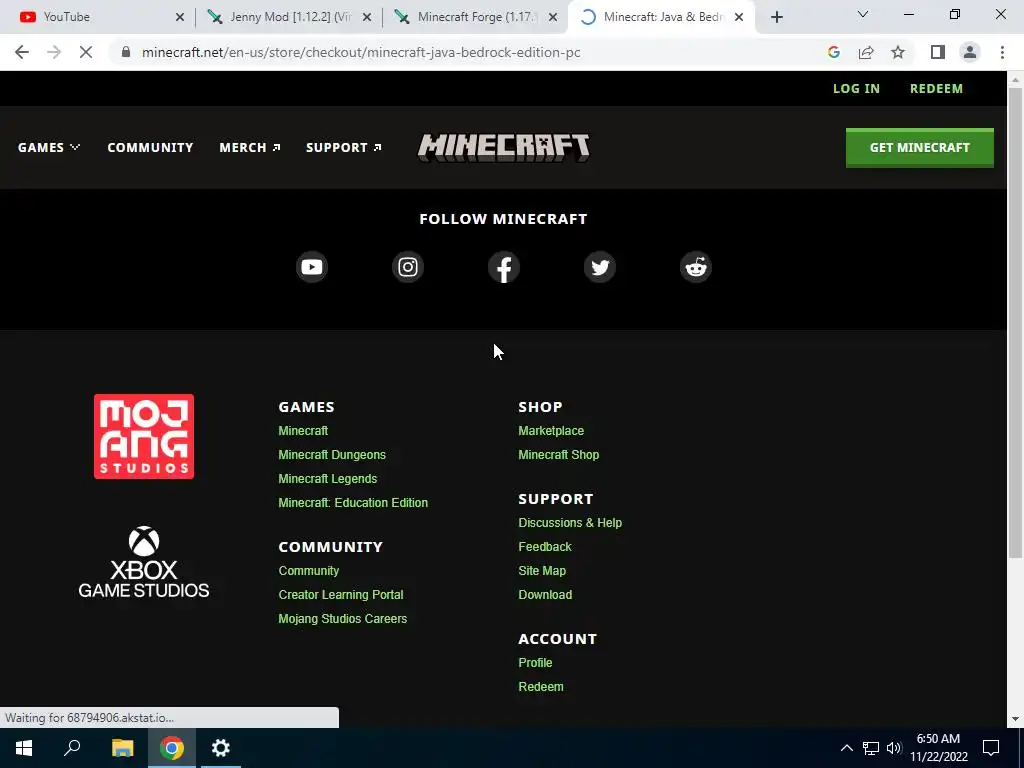Open network icon in system tray
The height and width of the screenshot is (768, 1024).
(x=871, y=748)
